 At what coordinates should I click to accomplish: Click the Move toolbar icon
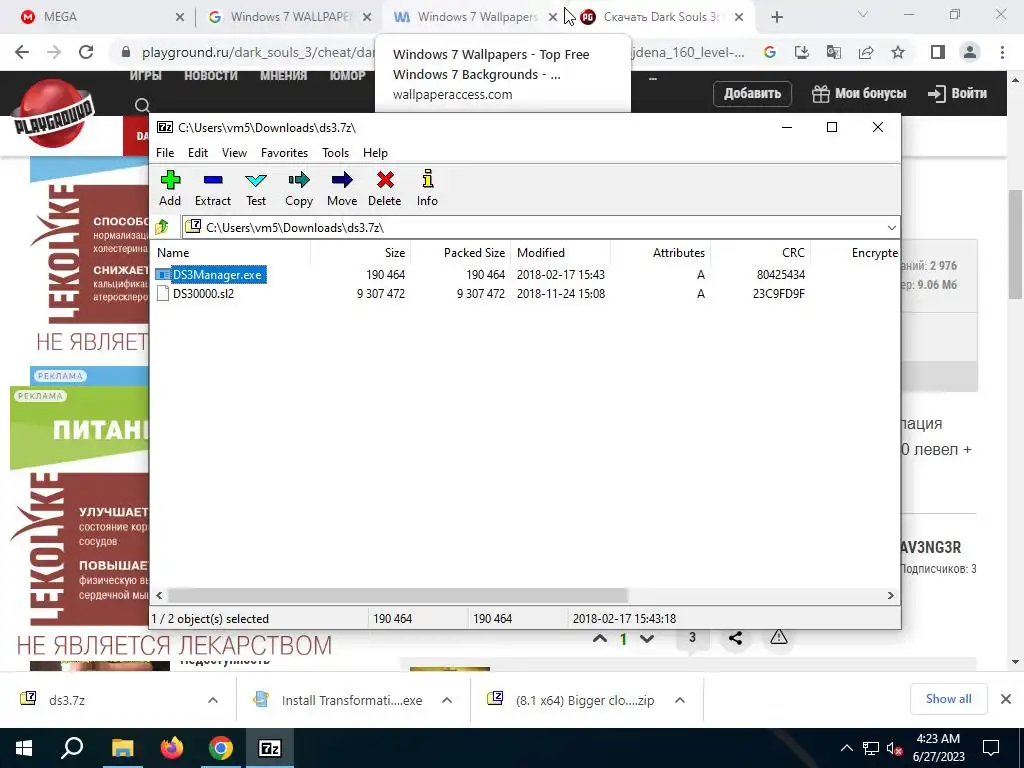point(342,189)
